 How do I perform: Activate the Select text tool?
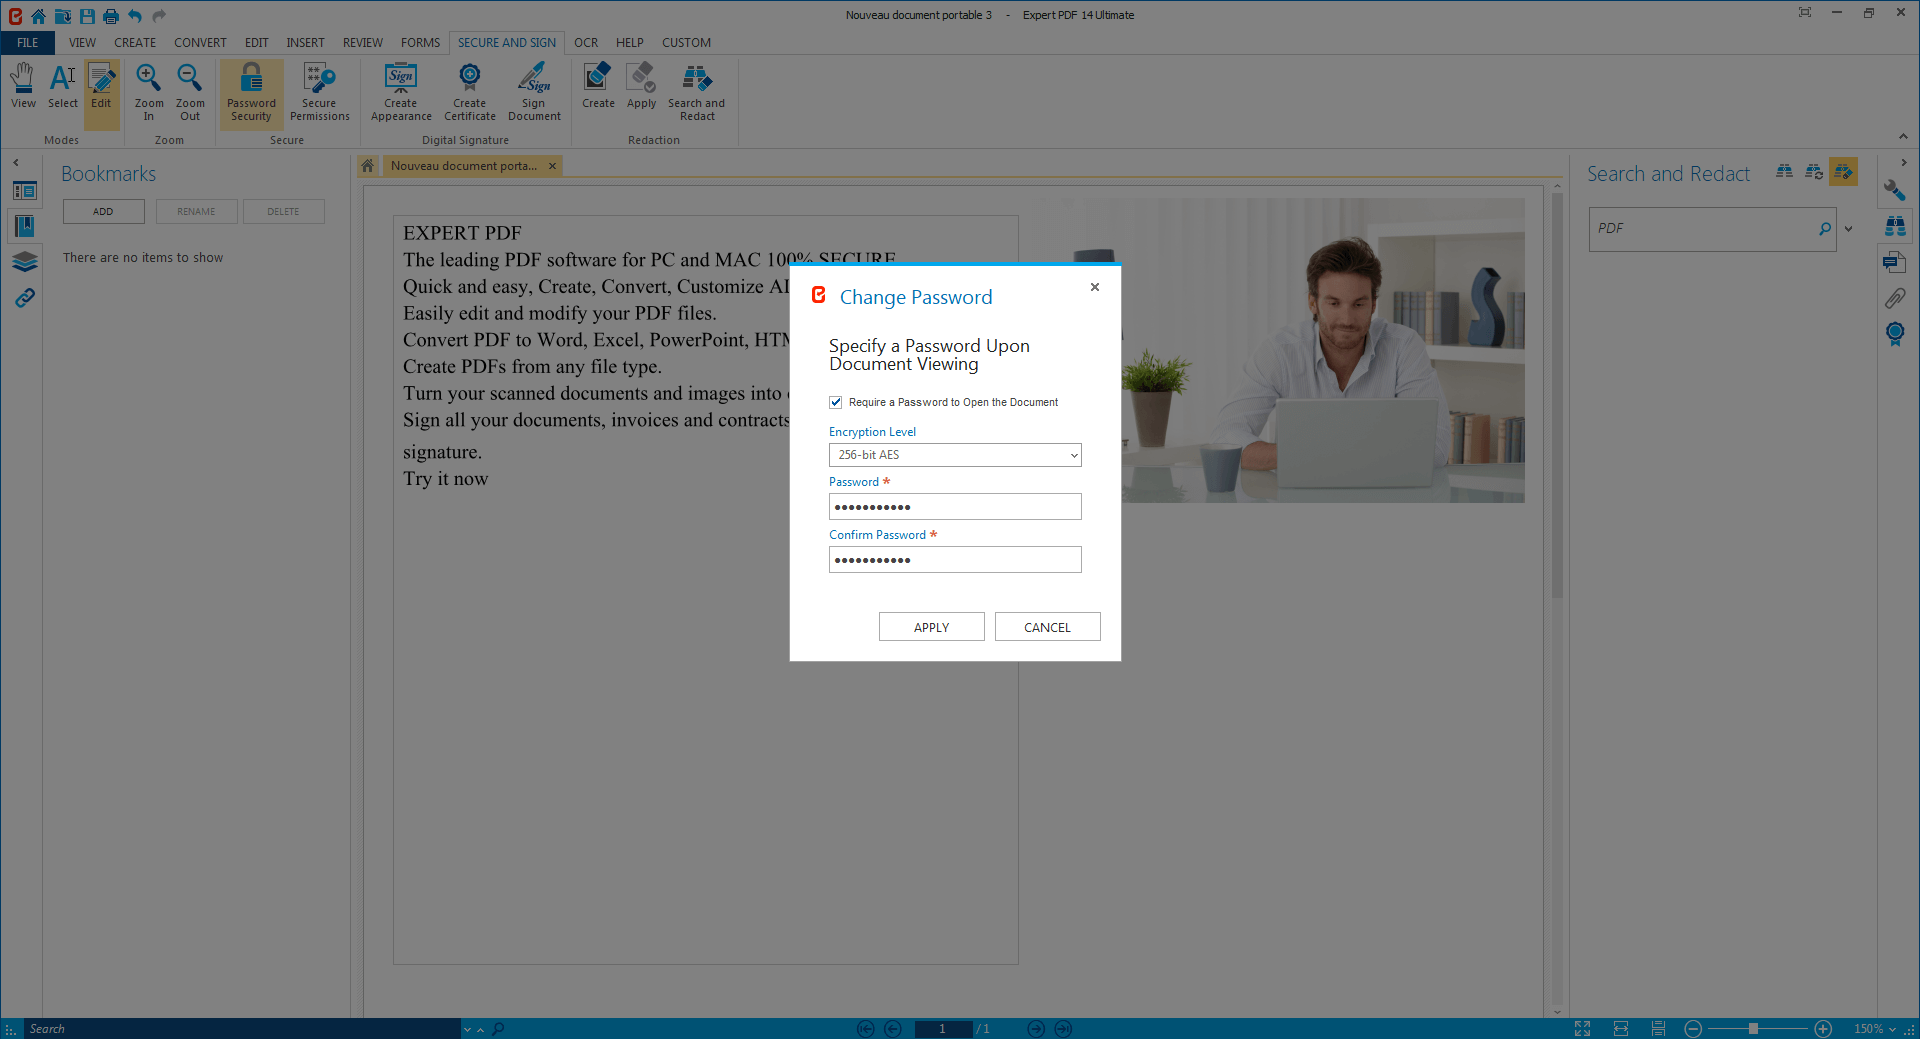[x=63, y=86]
